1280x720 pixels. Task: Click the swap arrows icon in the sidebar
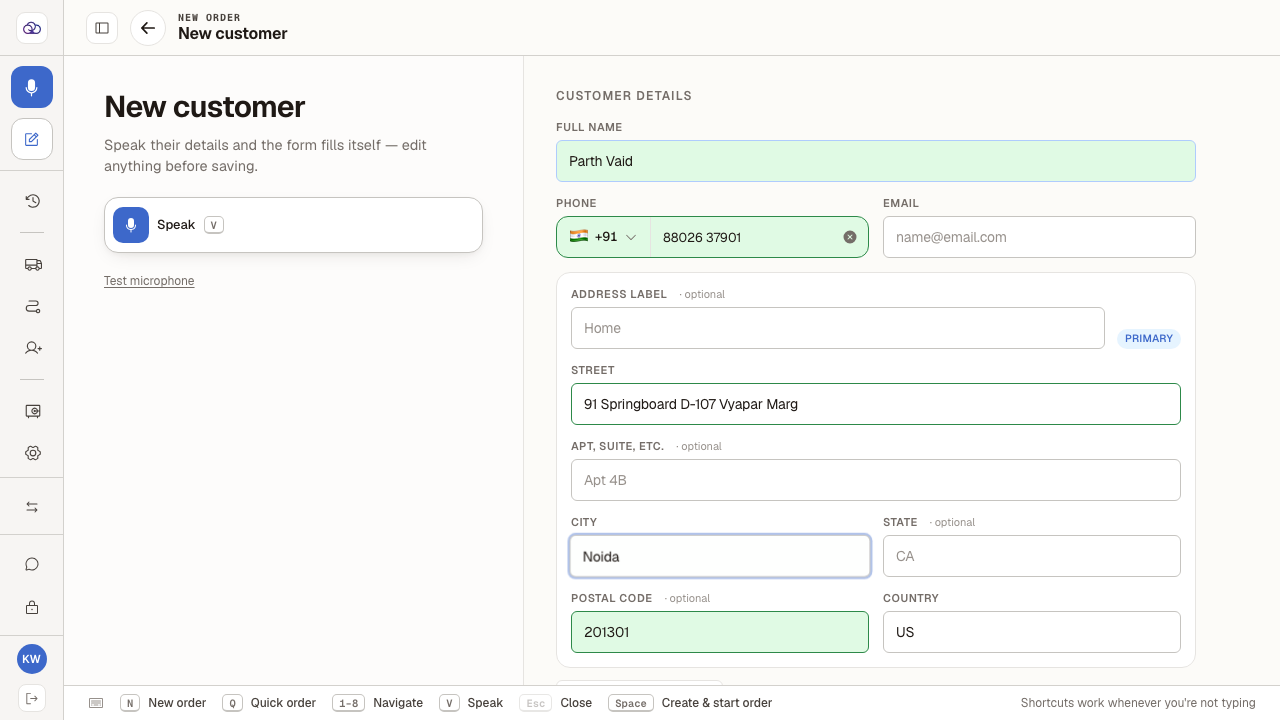[32, 507]
